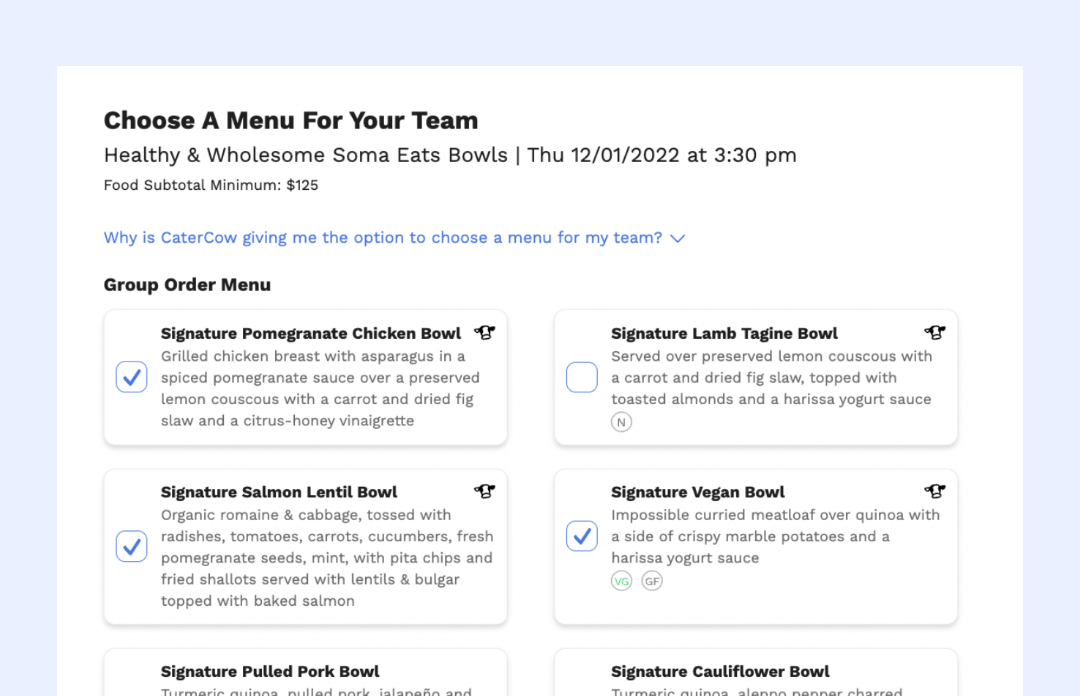Click cow icon on Salmon Lentil Bowl card
Viewport: 1080px width, 696px height.
pyautogui.click(x=485, y=491)
